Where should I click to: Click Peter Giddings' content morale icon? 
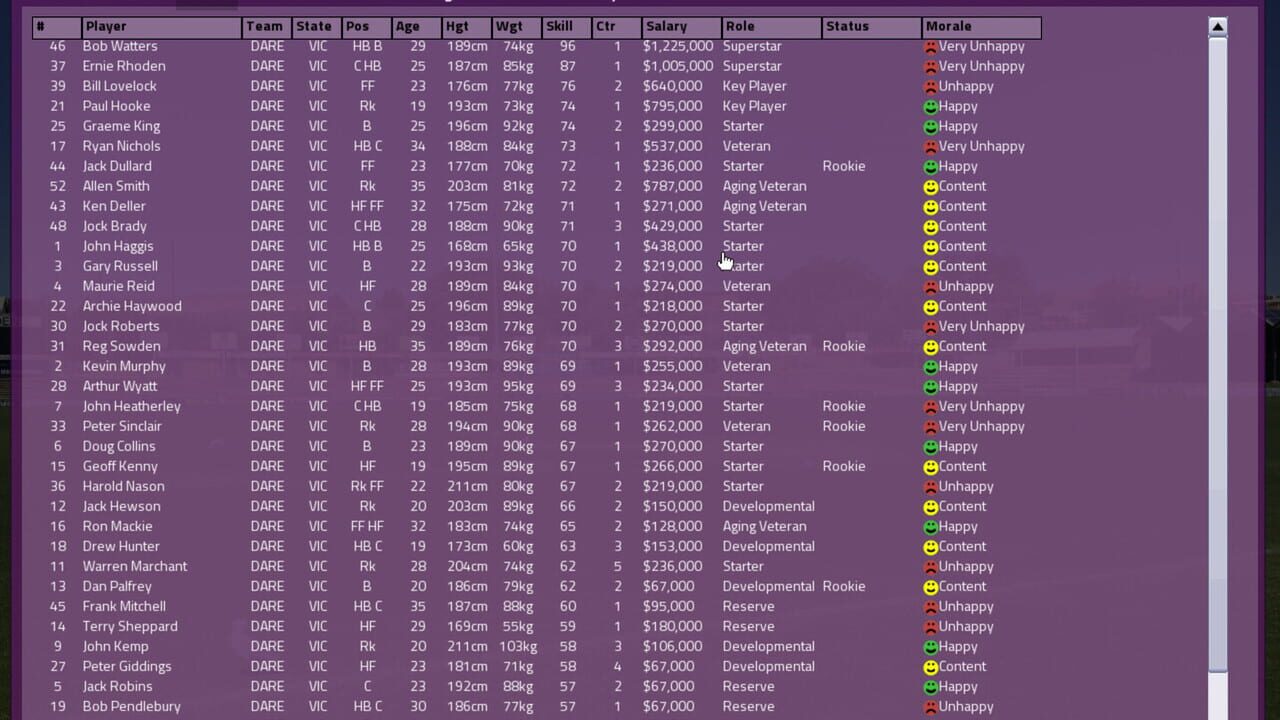(x=931, y=666)
